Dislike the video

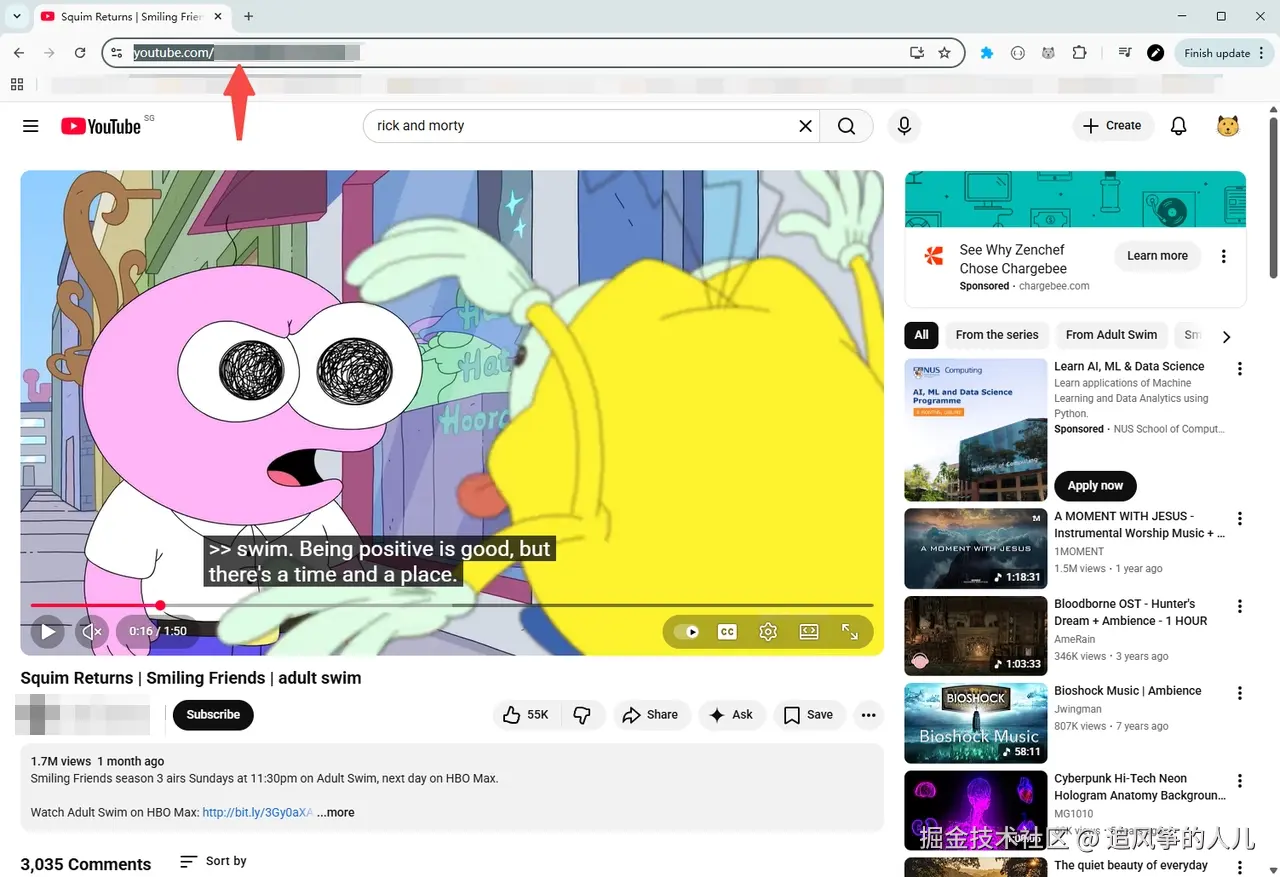[x=582, y=715]
